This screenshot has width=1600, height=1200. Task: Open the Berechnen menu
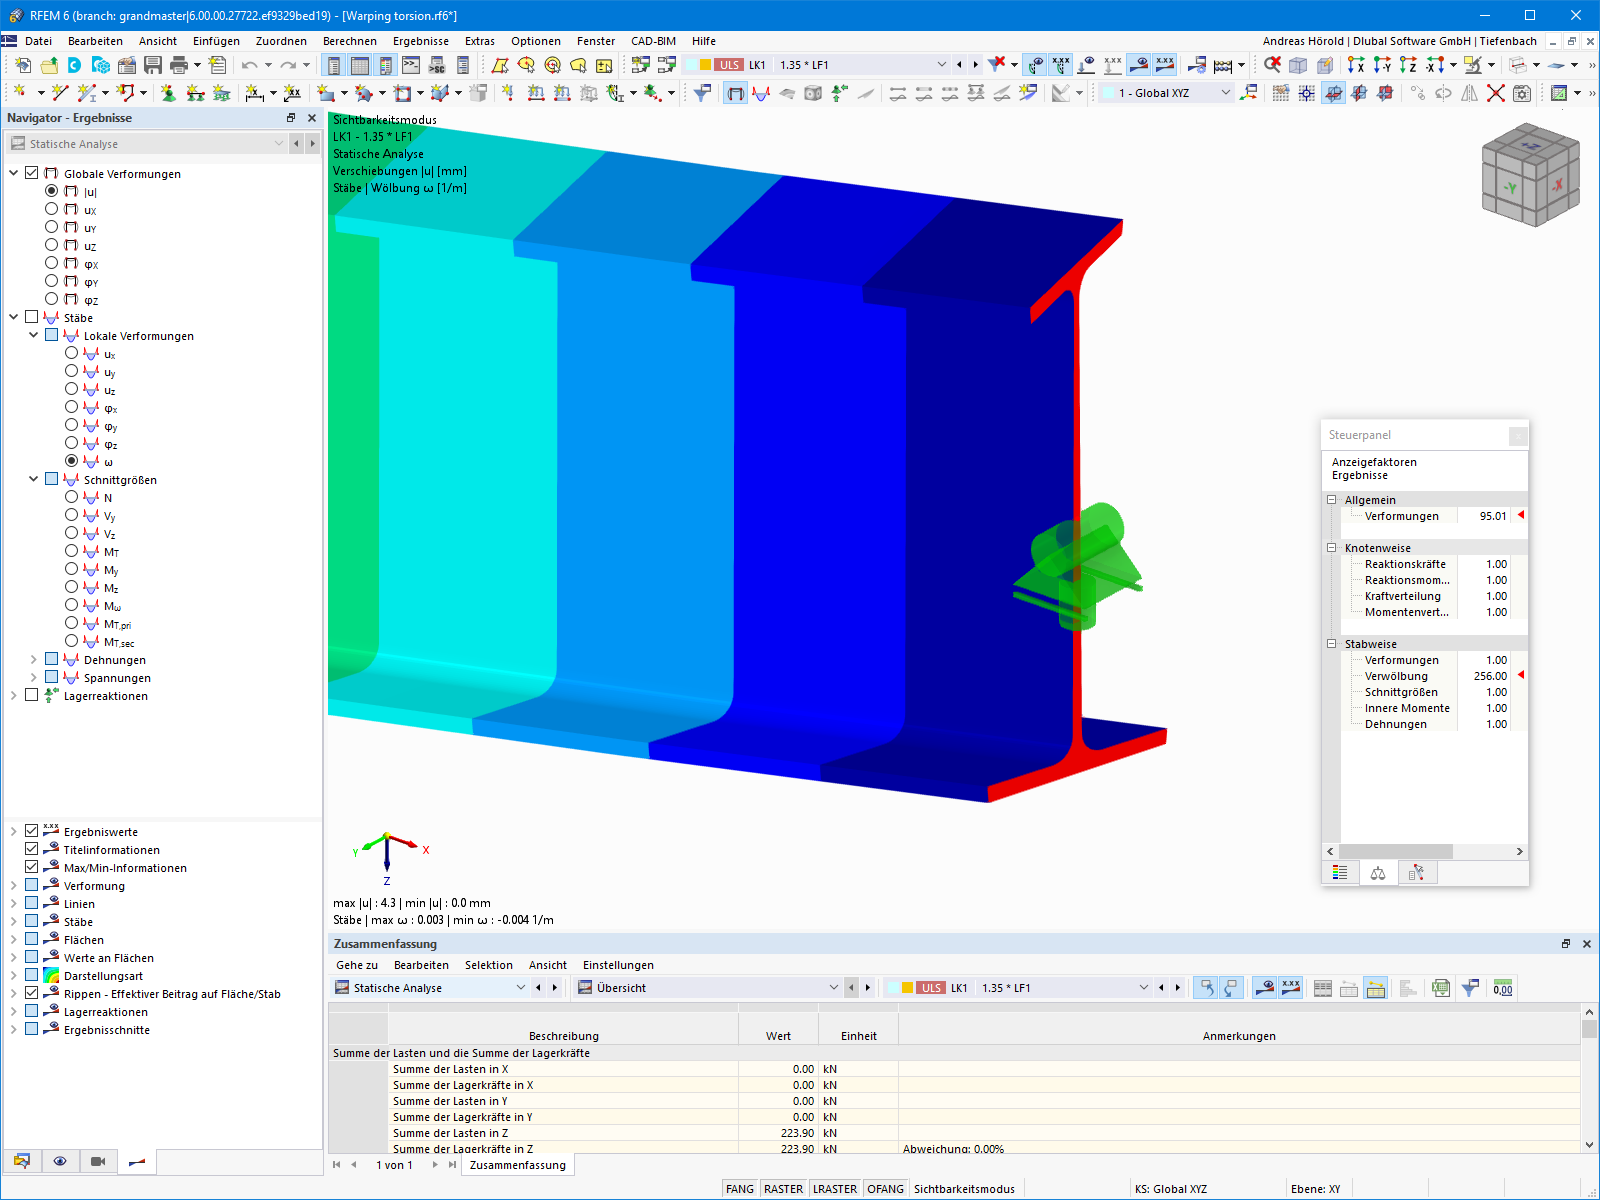tap(349, 41)
